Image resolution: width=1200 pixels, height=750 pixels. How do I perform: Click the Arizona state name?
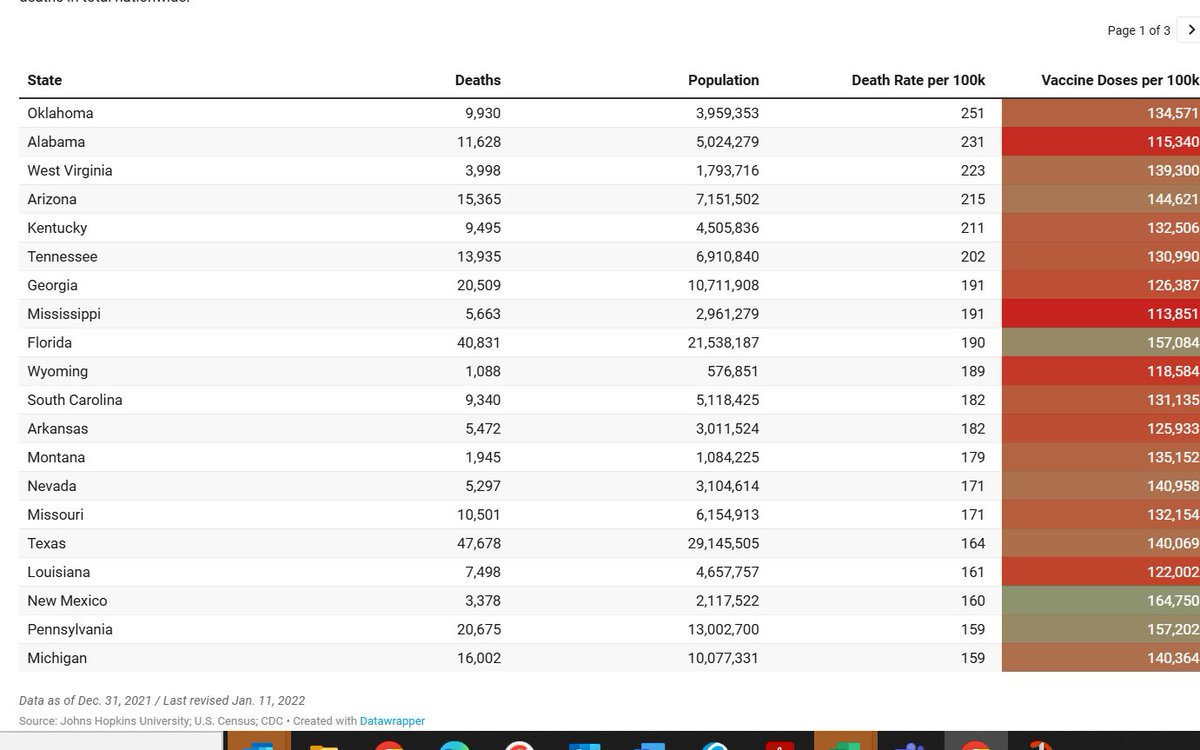pyautogui.click(x=52, y=199)
